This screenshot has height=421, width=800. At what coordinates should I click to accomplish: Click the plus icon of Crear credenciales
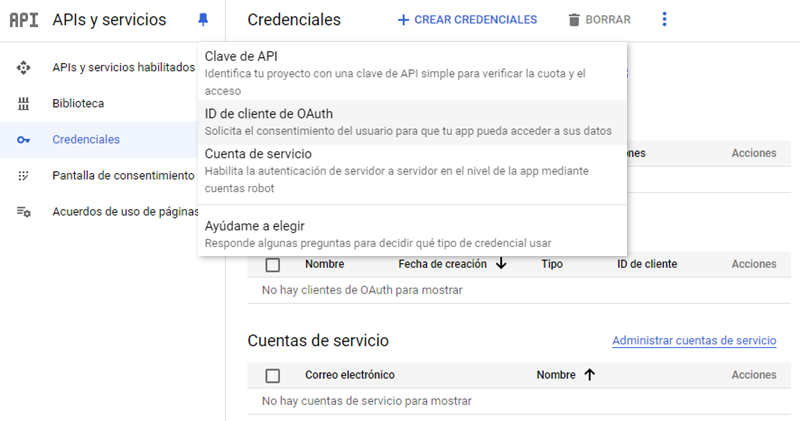click(403, 20)
